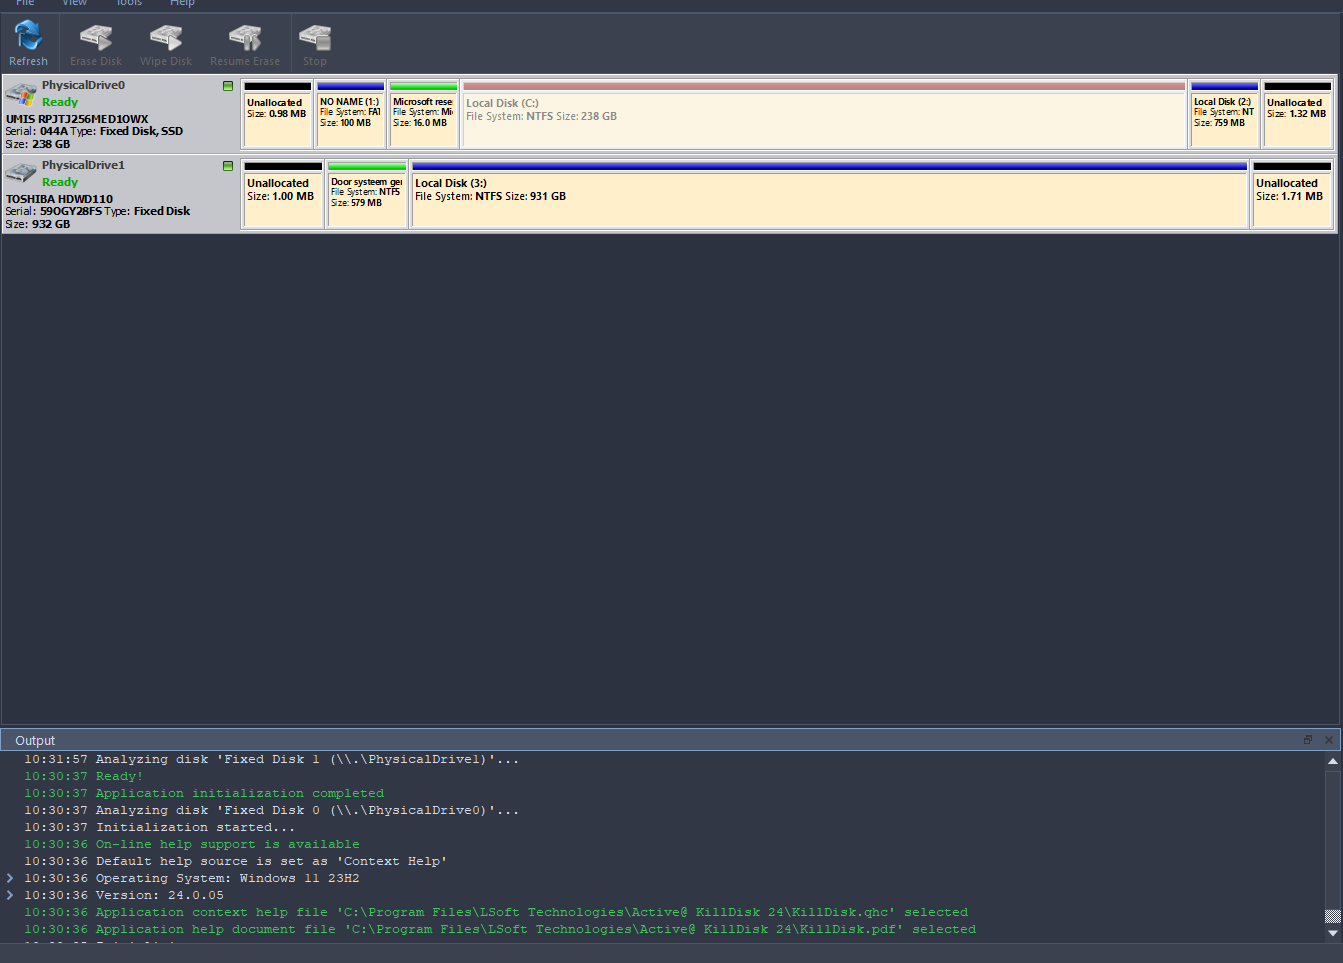This screenshot has height=963, width=1343.
Task: Click the KillDisk.qhc context help log line
Action: (x=496, y=912)
